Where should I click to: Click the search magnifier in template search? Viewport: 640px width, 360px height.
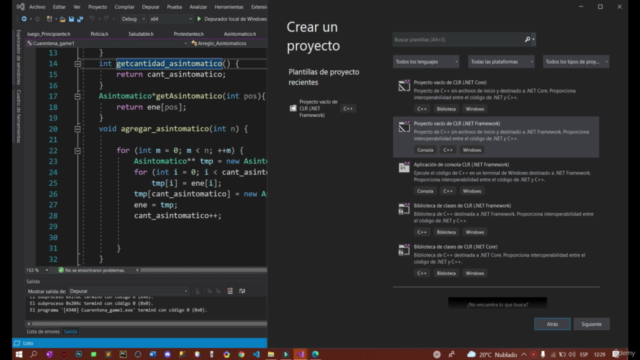[527, 40]
